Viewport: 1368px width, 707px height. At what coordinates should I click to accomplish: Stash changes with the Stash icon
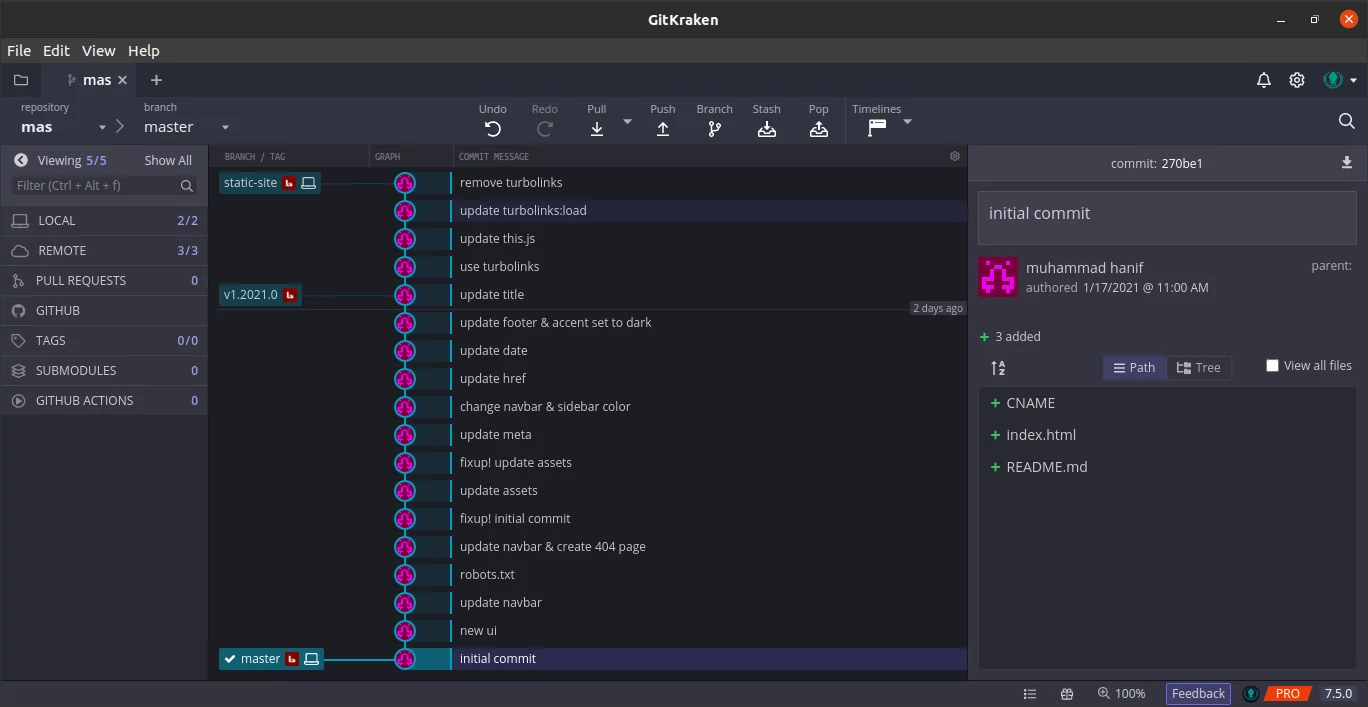[x=767, y=128]
